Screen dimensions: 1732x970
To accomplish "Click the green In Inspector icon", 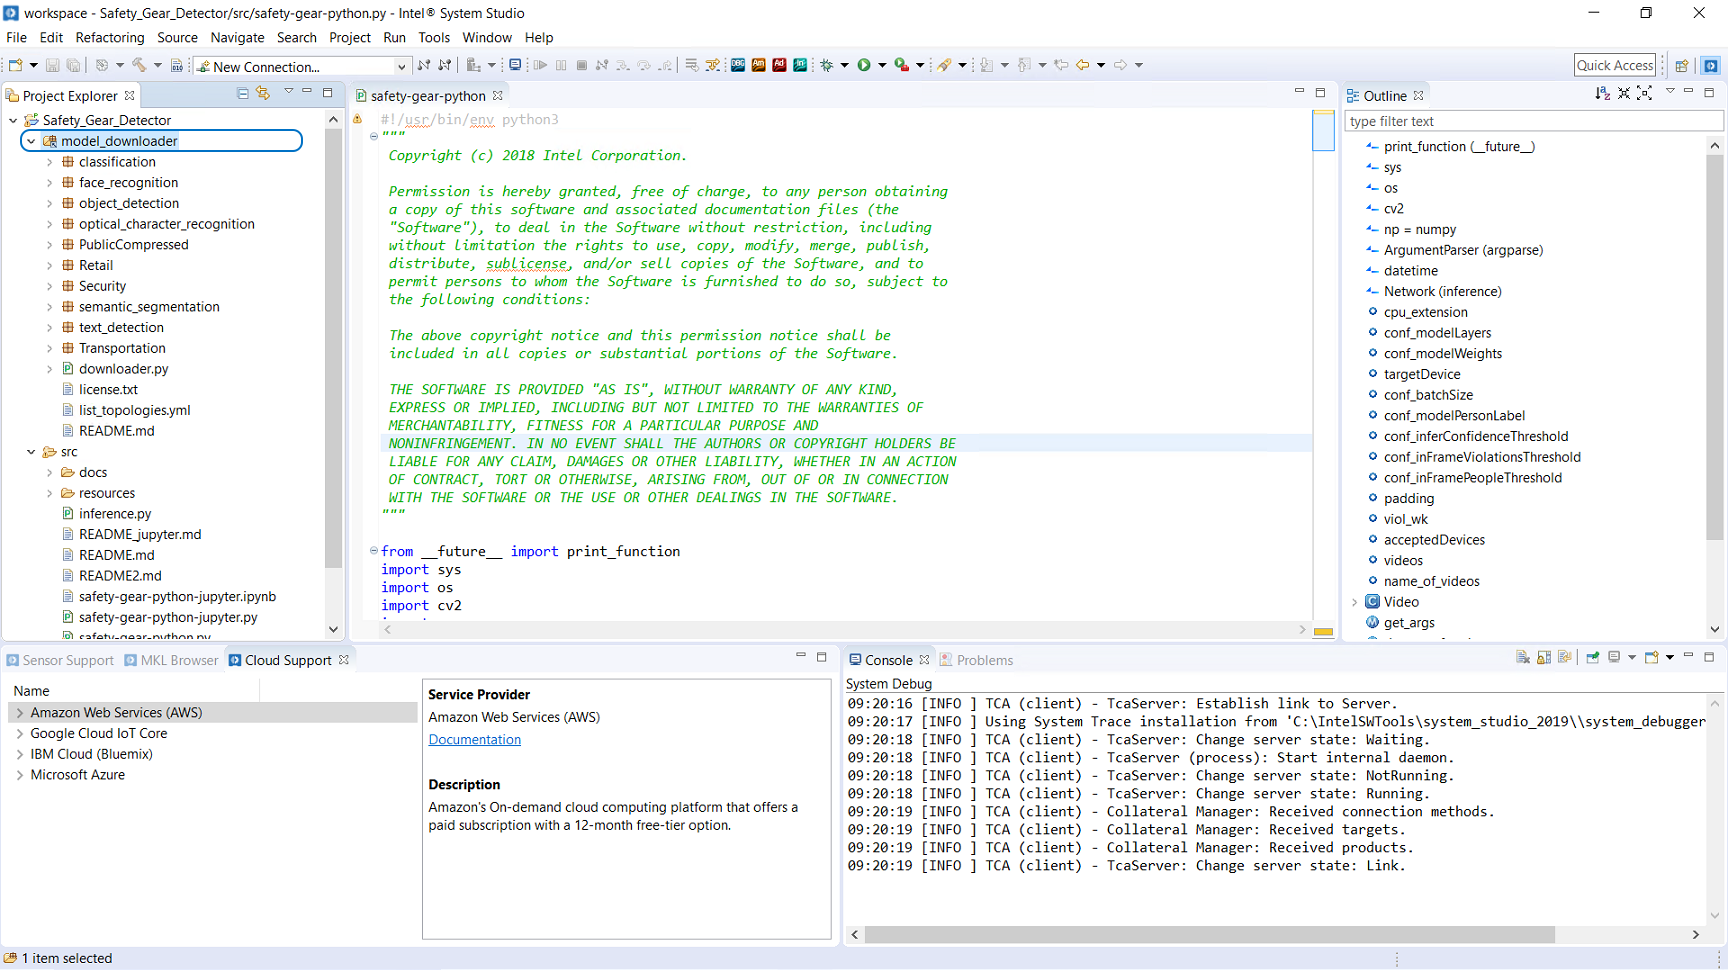I will click(x=800, y=65).
